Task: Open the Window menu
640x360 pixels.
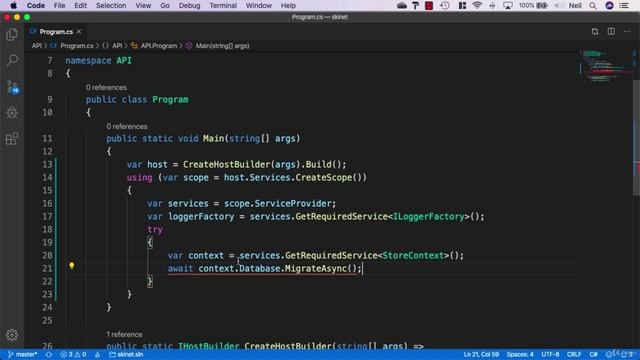Action: [259, 6]
